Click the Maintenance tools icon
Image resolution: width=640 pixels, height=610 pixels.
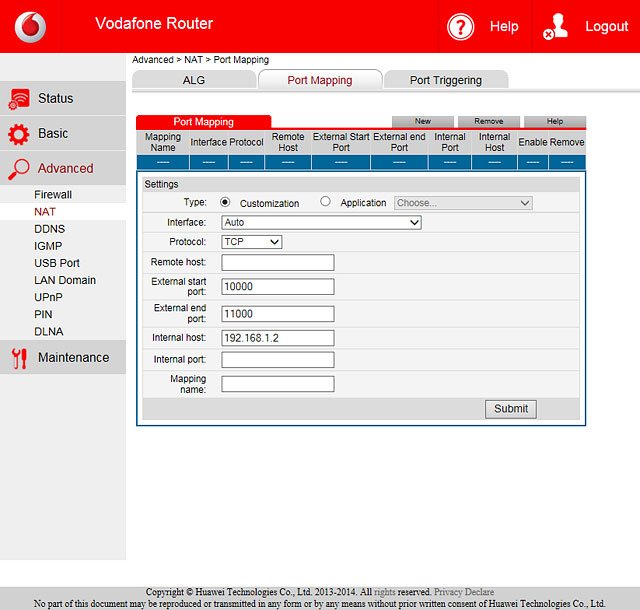click(19, 358)
